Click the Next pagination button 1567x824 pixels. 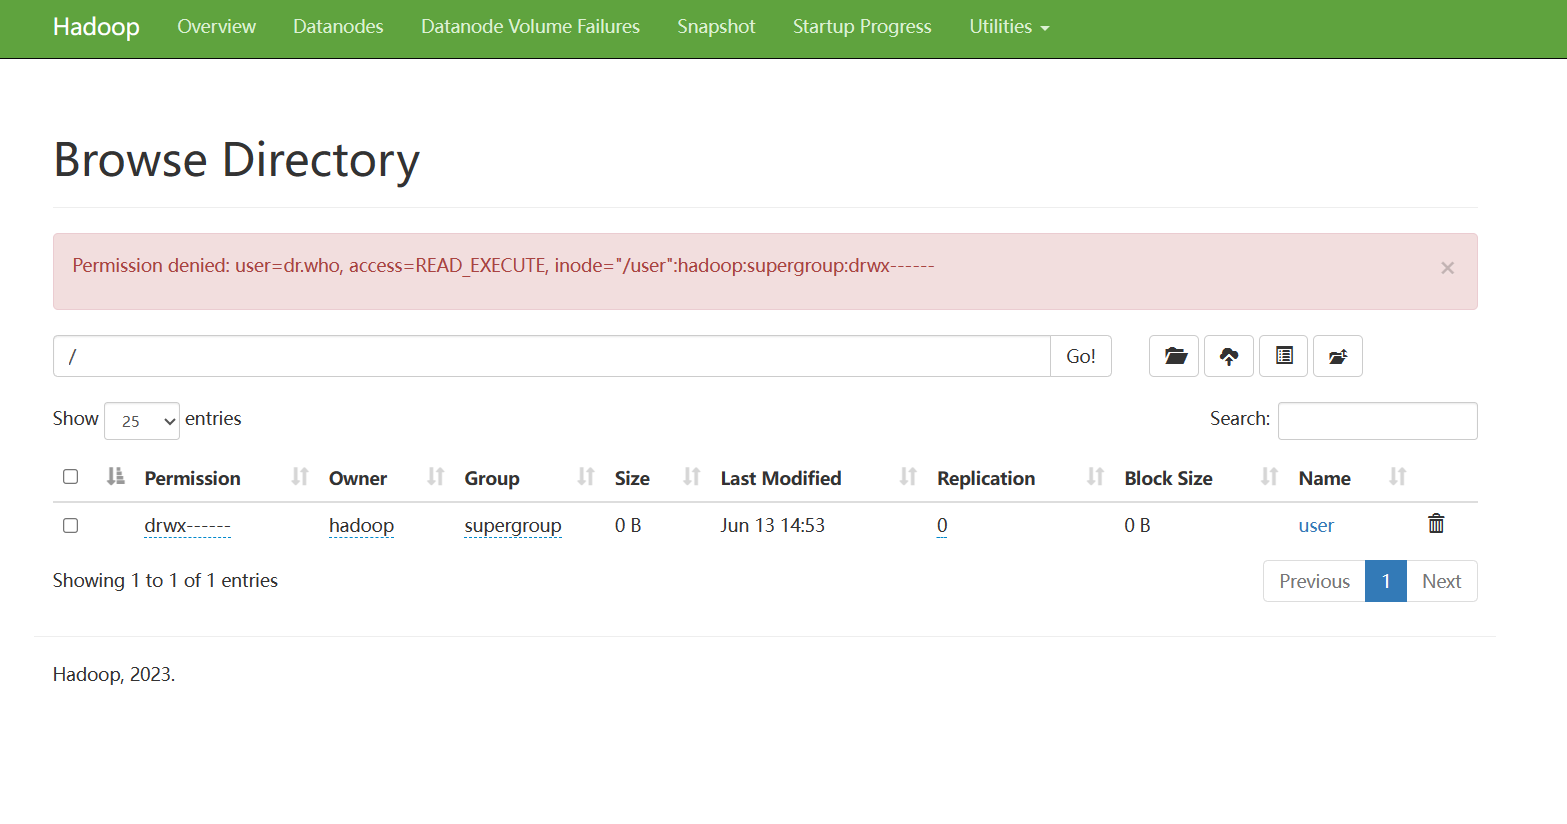click(1442, 581)
